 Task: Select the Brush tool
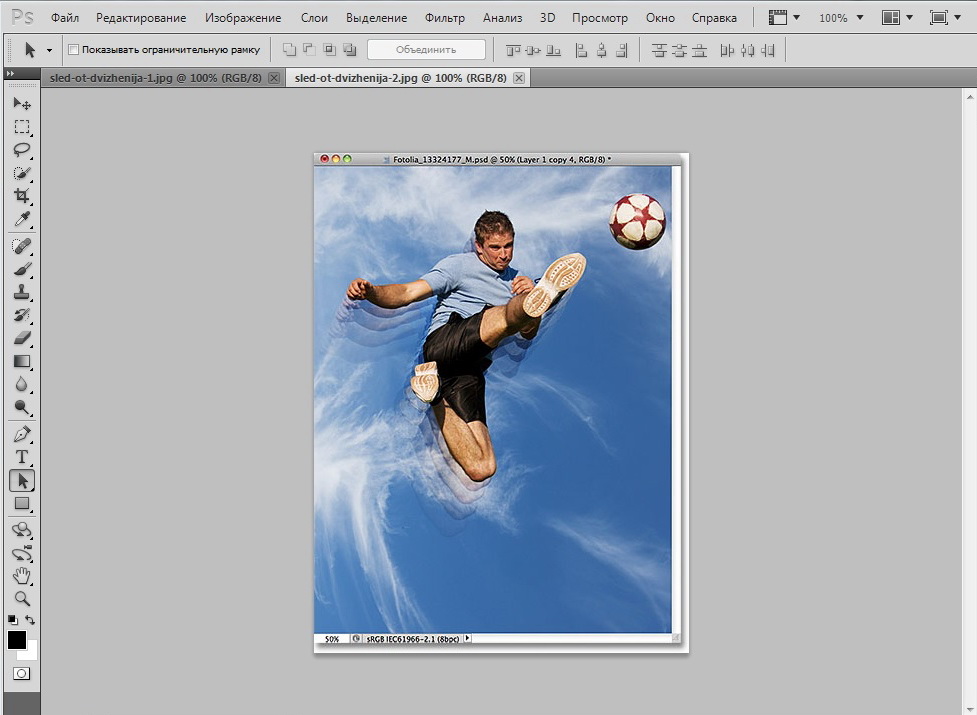(22, 270)
